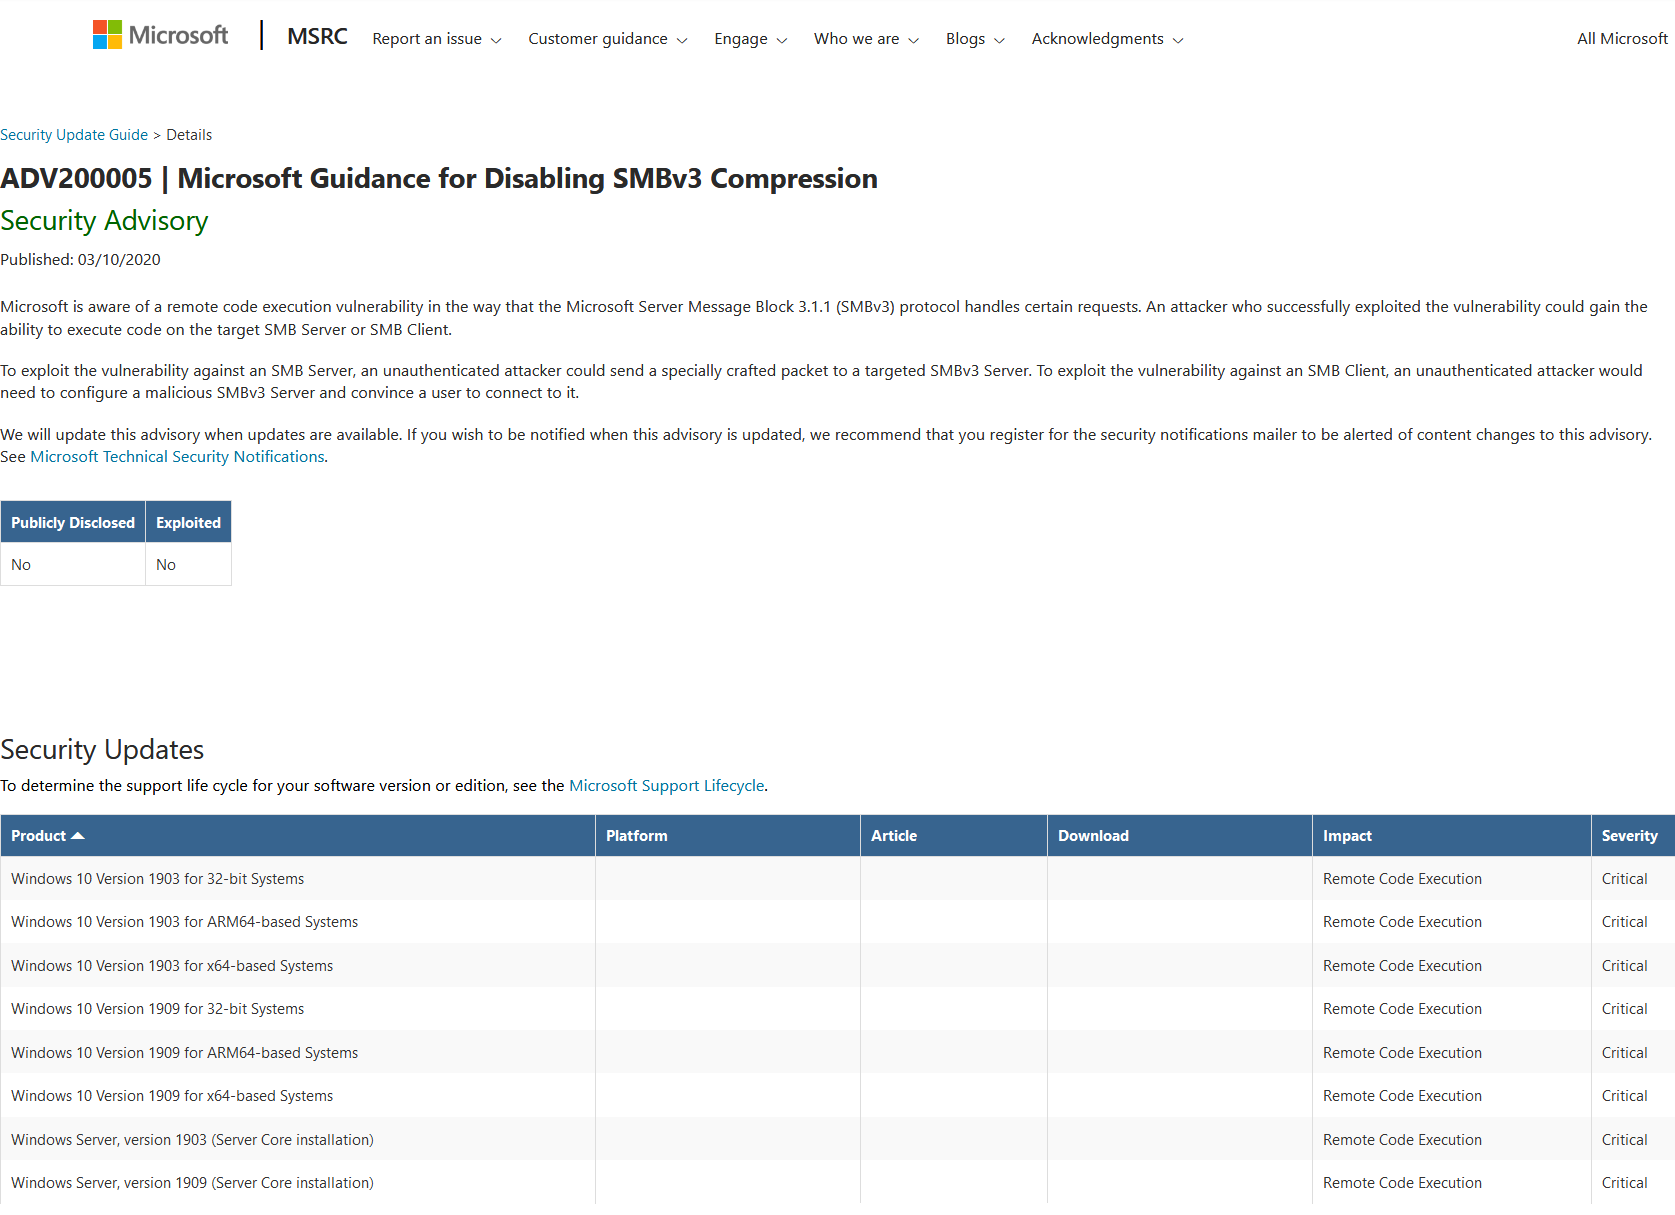Expand the Acknowledgments menu
This screenshot has width=1675, height=1215.
coord(1108,39)
